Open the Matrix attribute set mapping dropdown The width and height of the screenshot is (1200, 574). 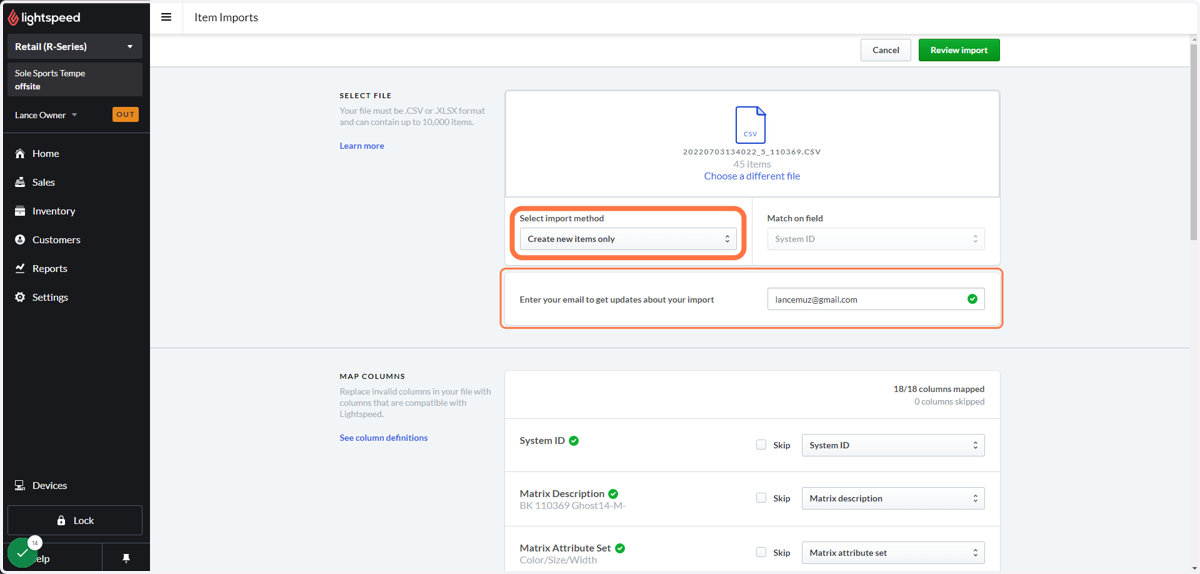(x=893, y=552)
